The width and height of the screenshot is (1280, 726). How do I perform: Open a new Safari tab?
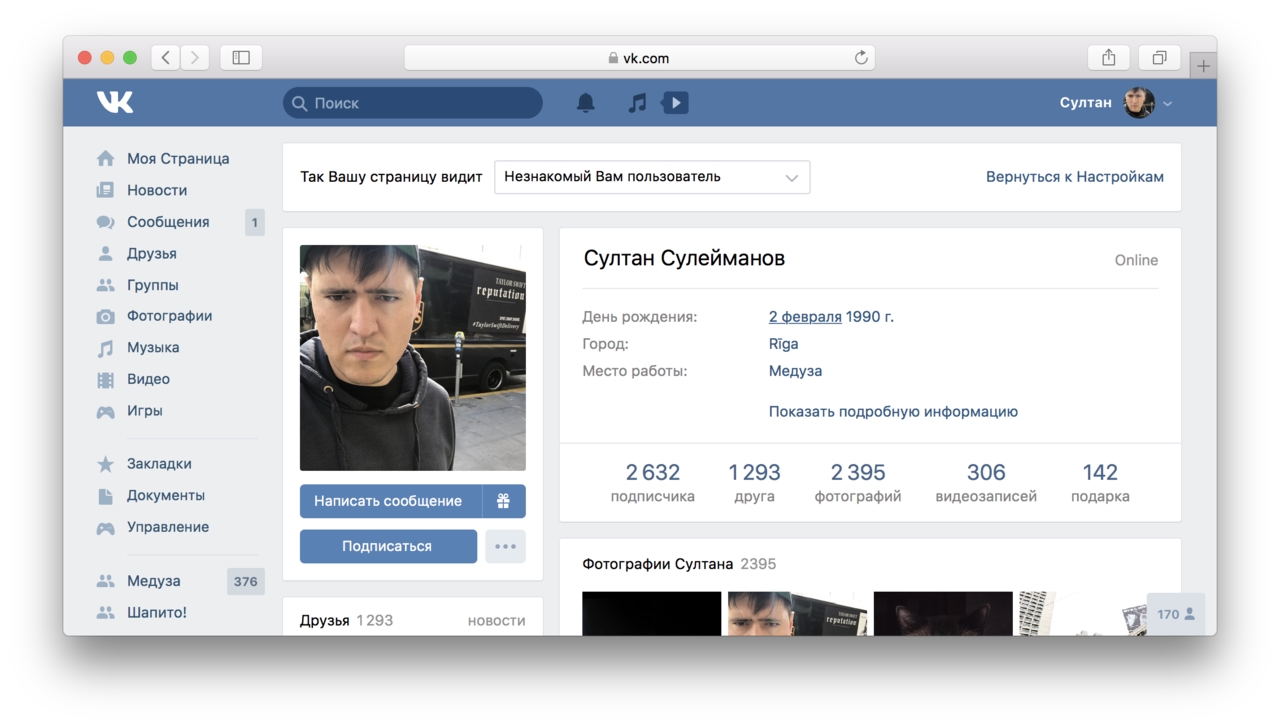(x=1203, y=66)
